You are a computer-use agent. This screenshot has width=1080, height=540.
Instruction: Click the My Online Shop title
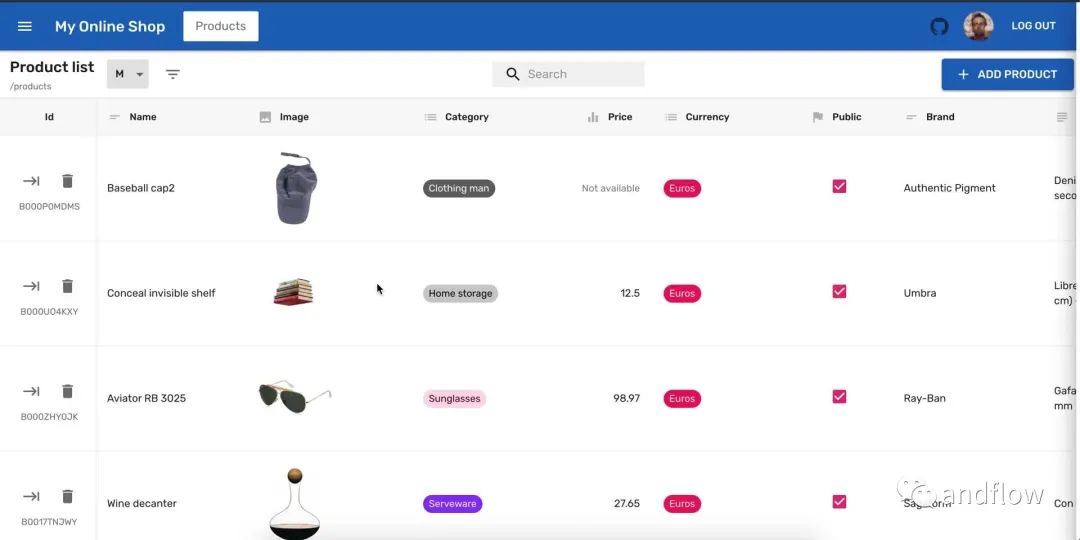point(110,26)
